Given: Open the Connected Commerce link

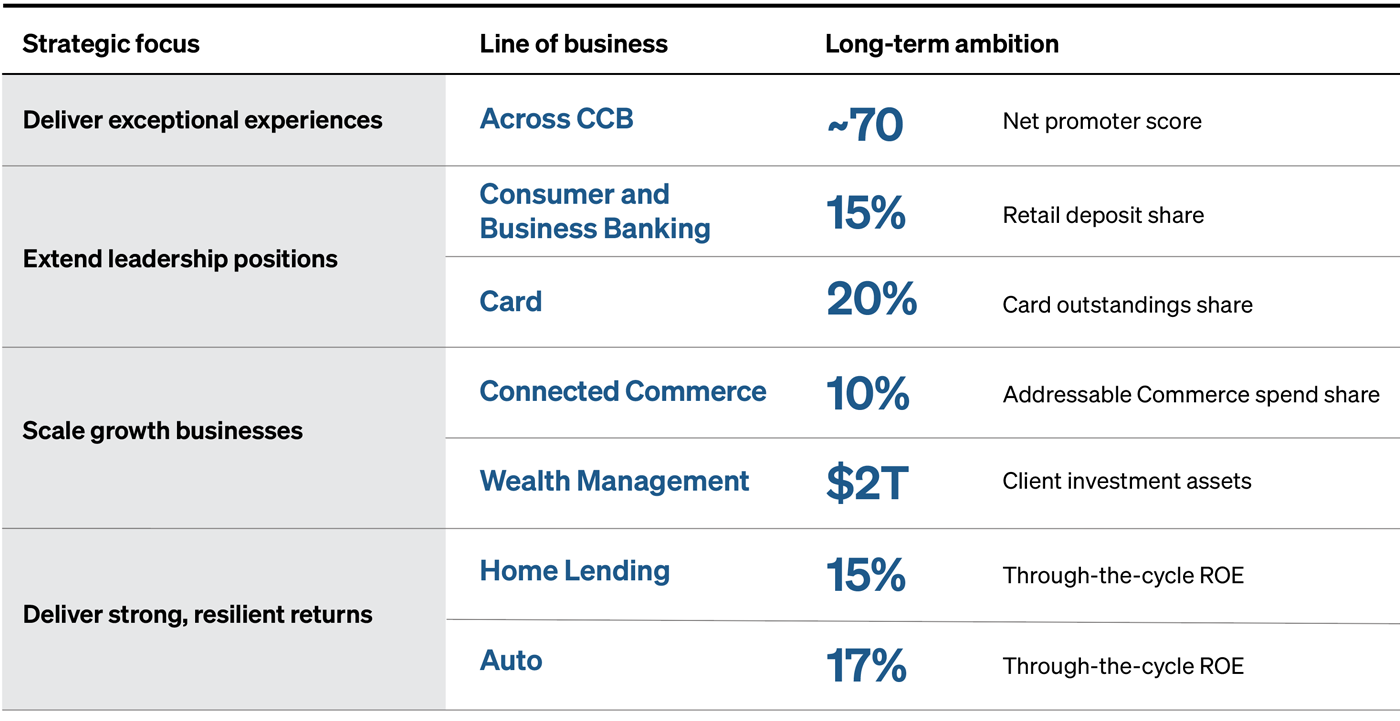Looking at the screenshot, I should (x=622, y=391).
